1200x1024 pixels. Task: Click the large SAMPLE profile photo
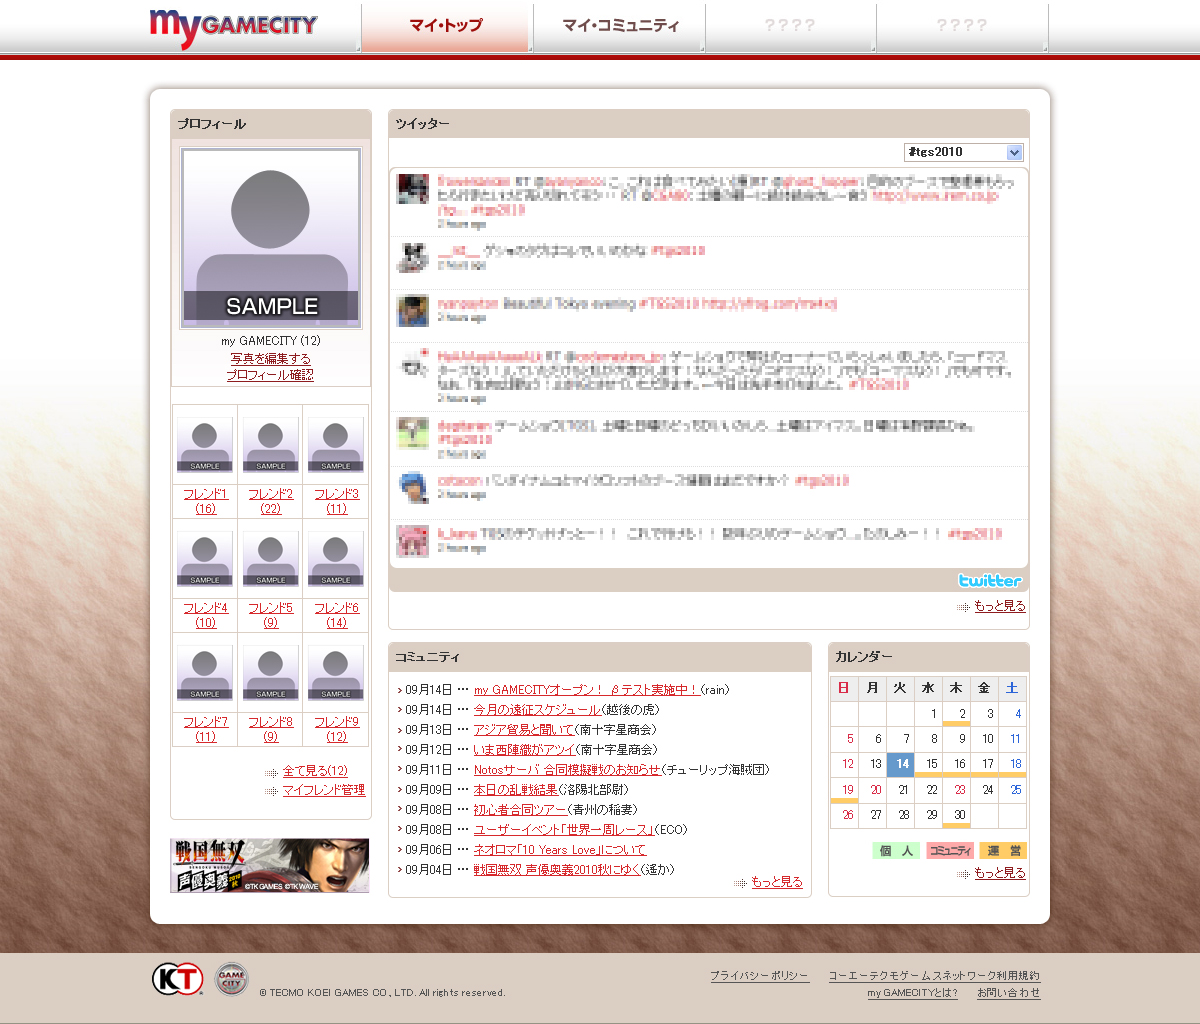(271, 238)
